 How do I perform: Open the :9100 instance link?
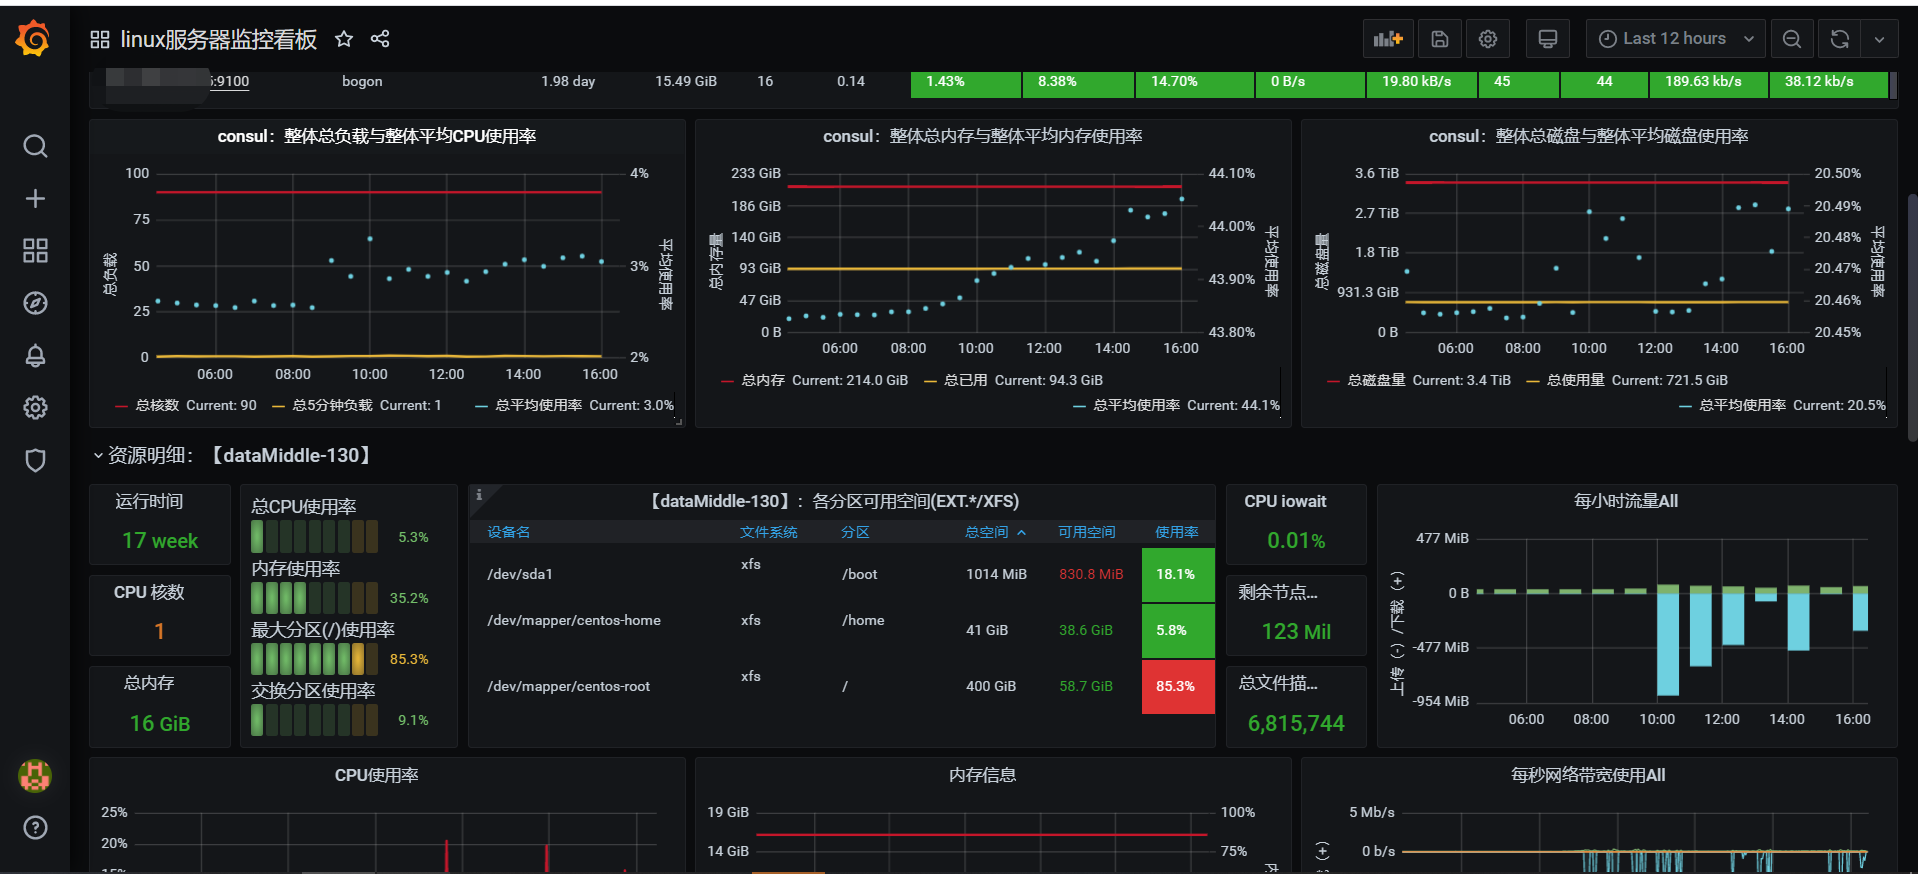coord(229,81)
